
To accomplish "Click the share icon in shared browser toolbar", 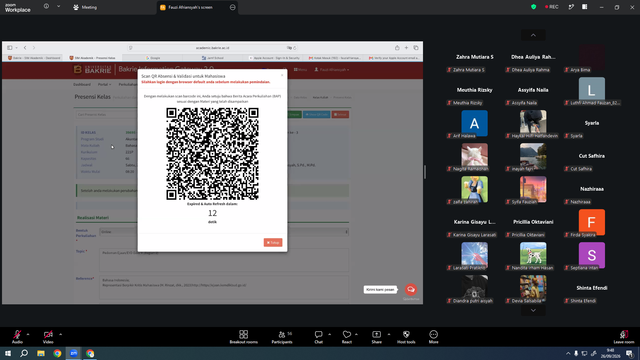I will point(397,48).
